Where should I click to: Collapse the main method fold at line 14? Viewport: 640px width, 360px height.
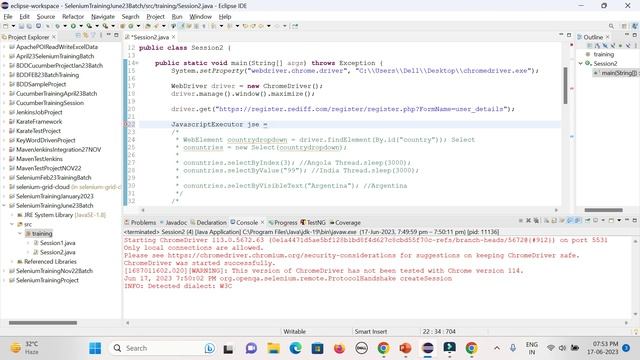pyautogui.click(x=137, y=63)
